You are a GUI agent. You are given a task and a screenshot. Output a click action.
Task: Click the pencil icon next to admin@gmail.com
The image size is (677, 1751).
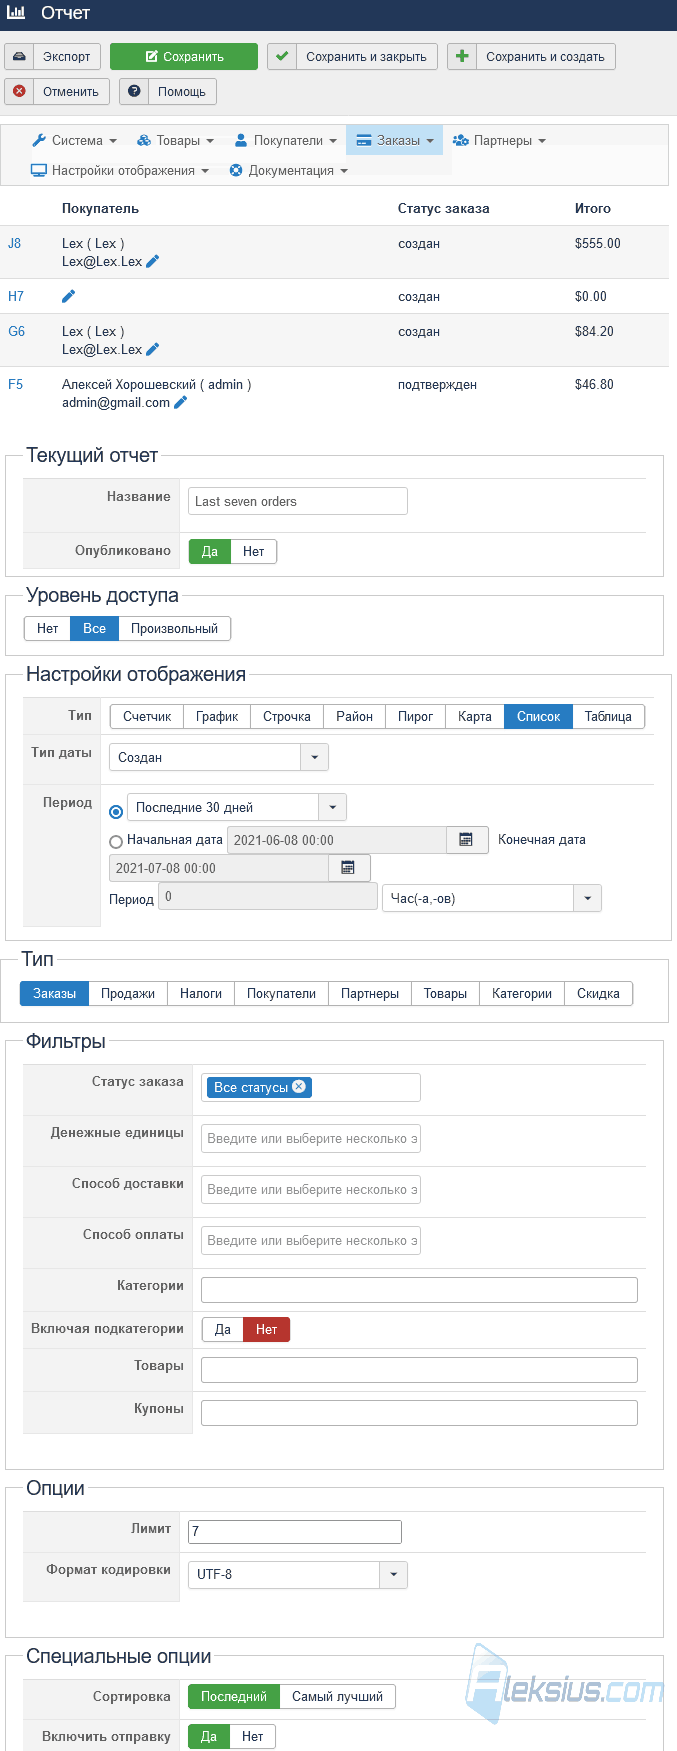click(x=181, y=402)
